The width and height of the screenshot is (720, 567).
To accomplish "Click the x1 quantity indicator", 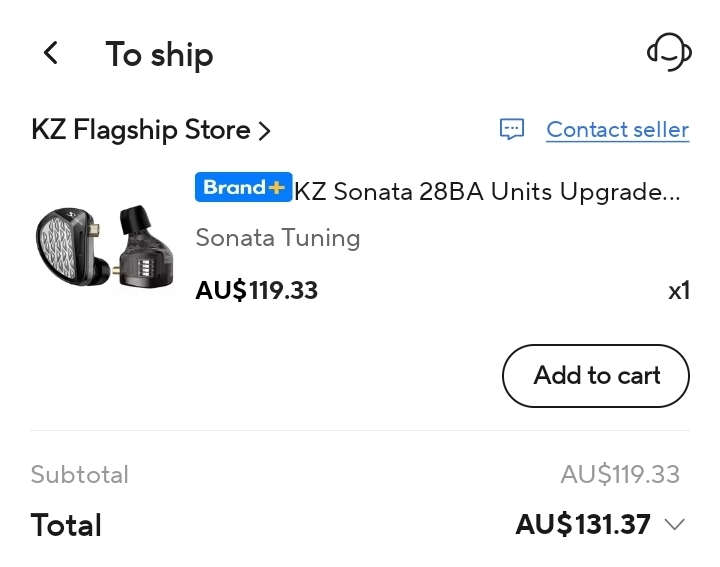I will 679,291.
